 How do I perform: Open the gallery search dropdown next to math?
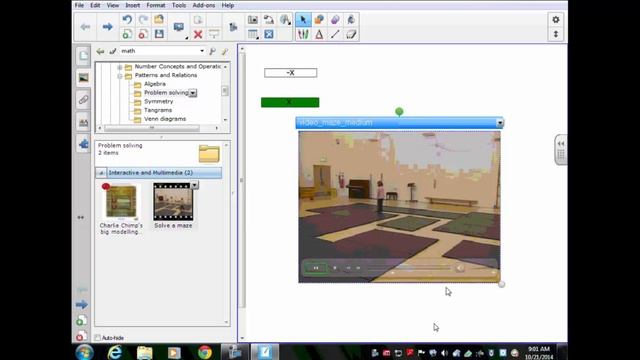coord(202,51)
